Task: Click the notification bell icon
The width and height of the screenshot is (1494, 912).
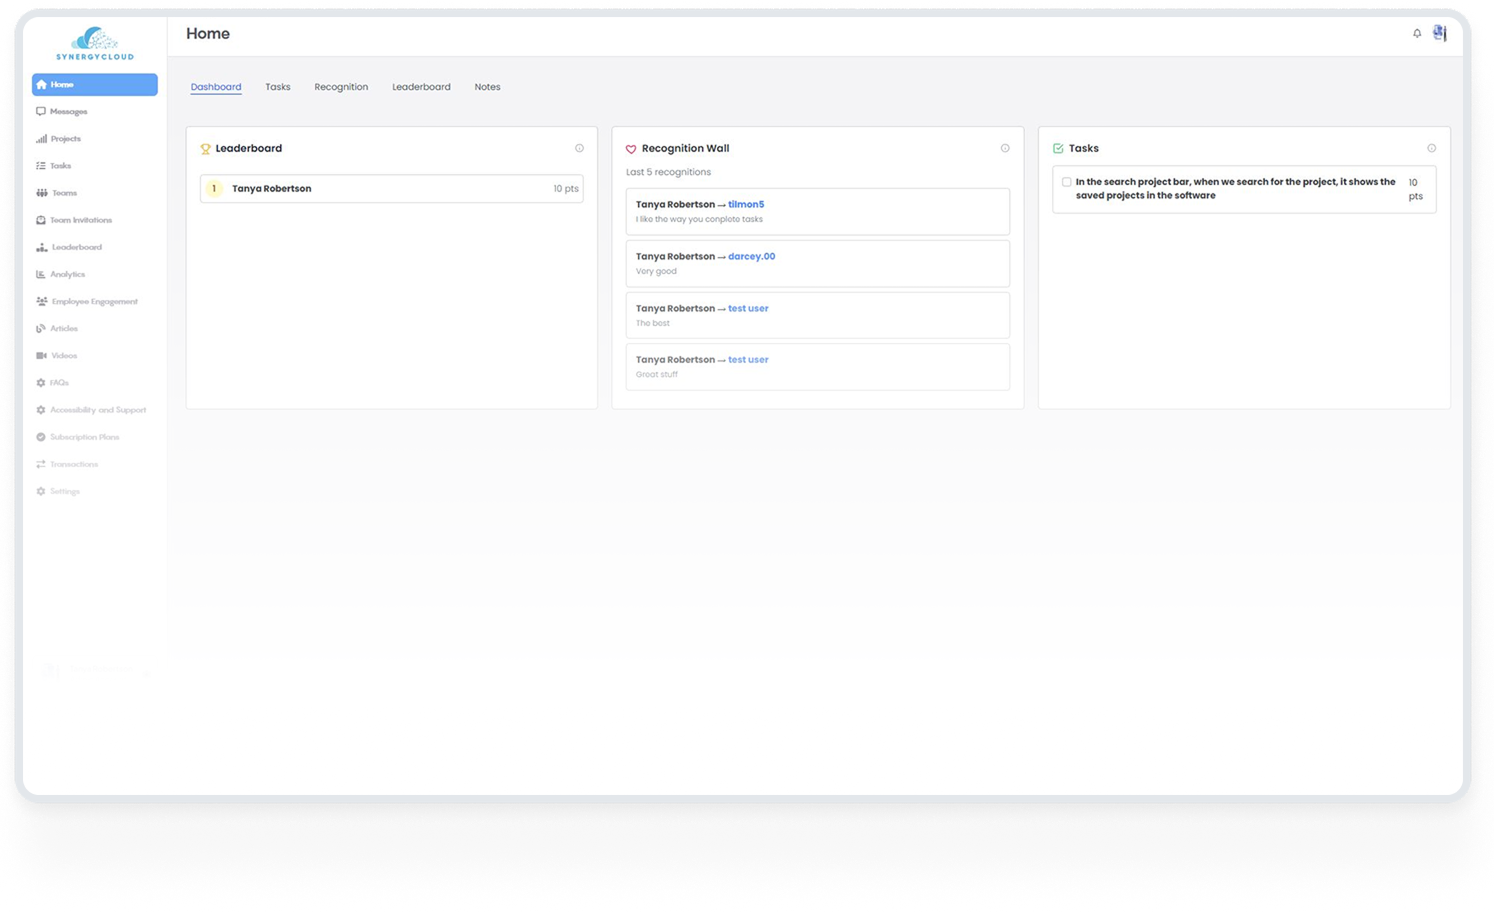Action: pos(1417,33)
